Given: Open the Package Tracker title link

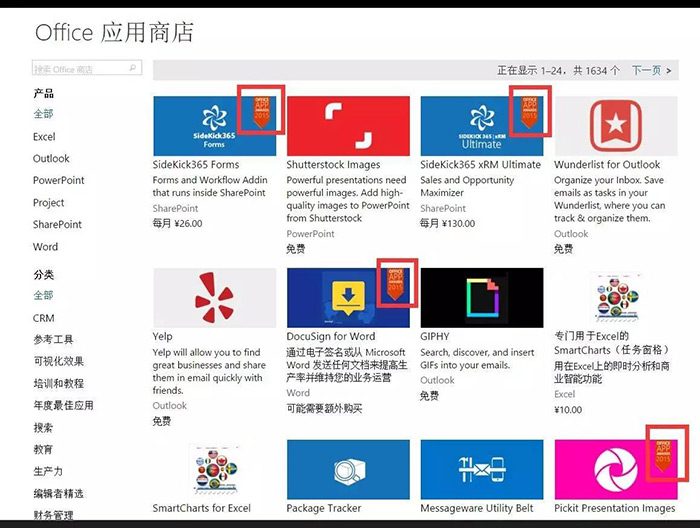Looking at the screenshot, I should 324,508.
